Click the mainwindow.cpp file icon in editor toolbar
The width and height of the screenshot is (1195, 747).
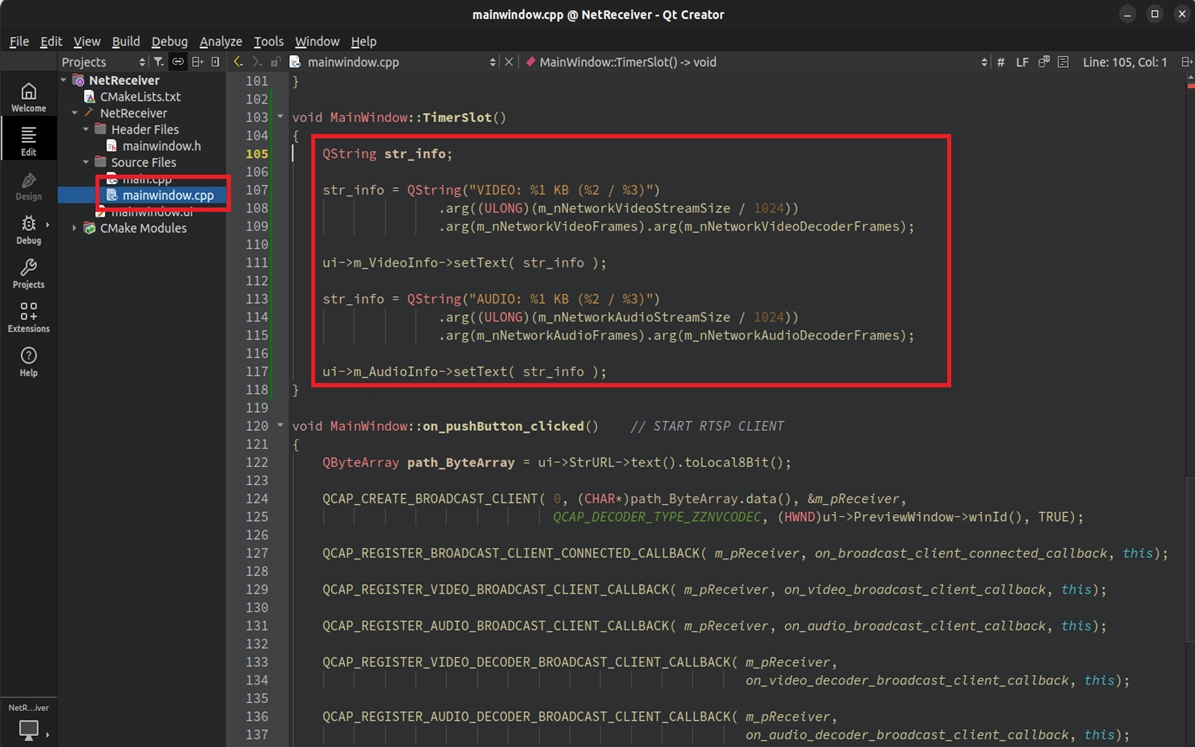[x=295, y=62]
